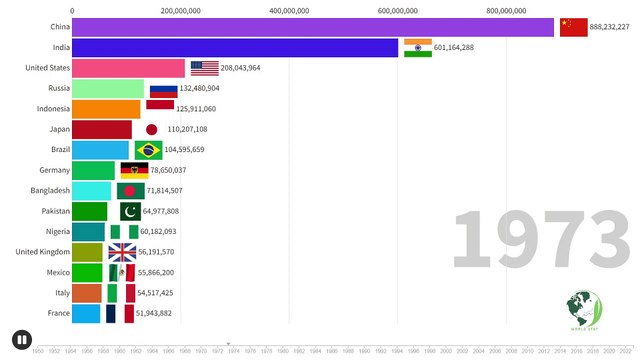Click the China flag icon
This screenshot has height=360, width=640.
(573, 27)
